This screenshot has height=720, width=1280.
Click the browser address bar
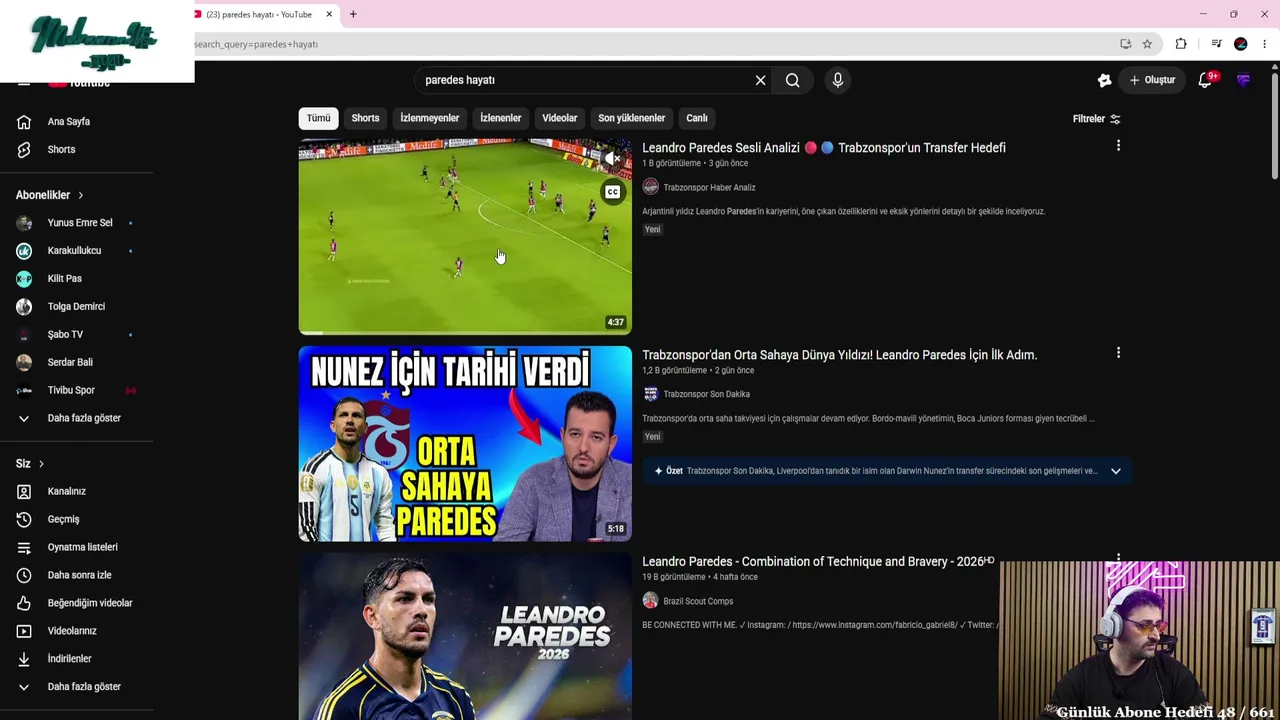pyautogui.click(x=650, y=44)
